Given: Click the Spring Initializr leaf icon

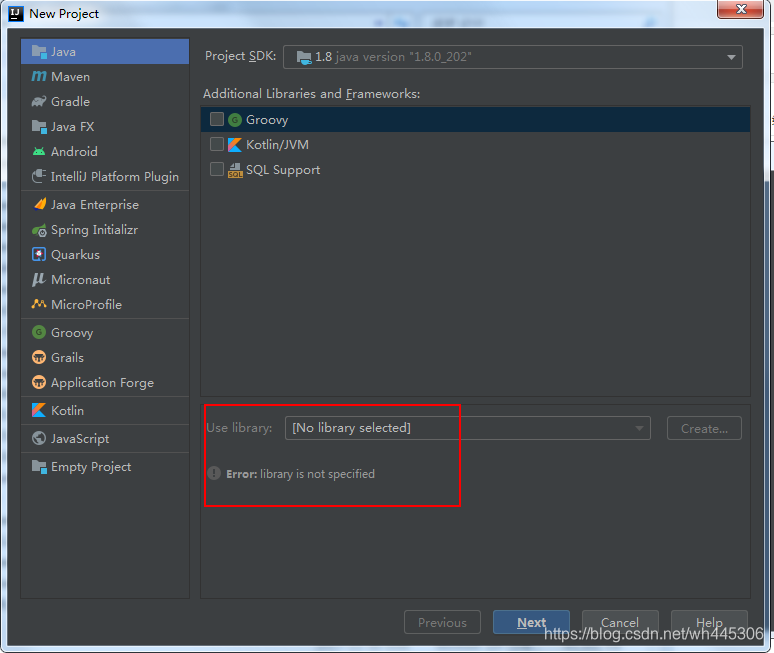Looking at the screenshot, I should click(x=39, y=230).
